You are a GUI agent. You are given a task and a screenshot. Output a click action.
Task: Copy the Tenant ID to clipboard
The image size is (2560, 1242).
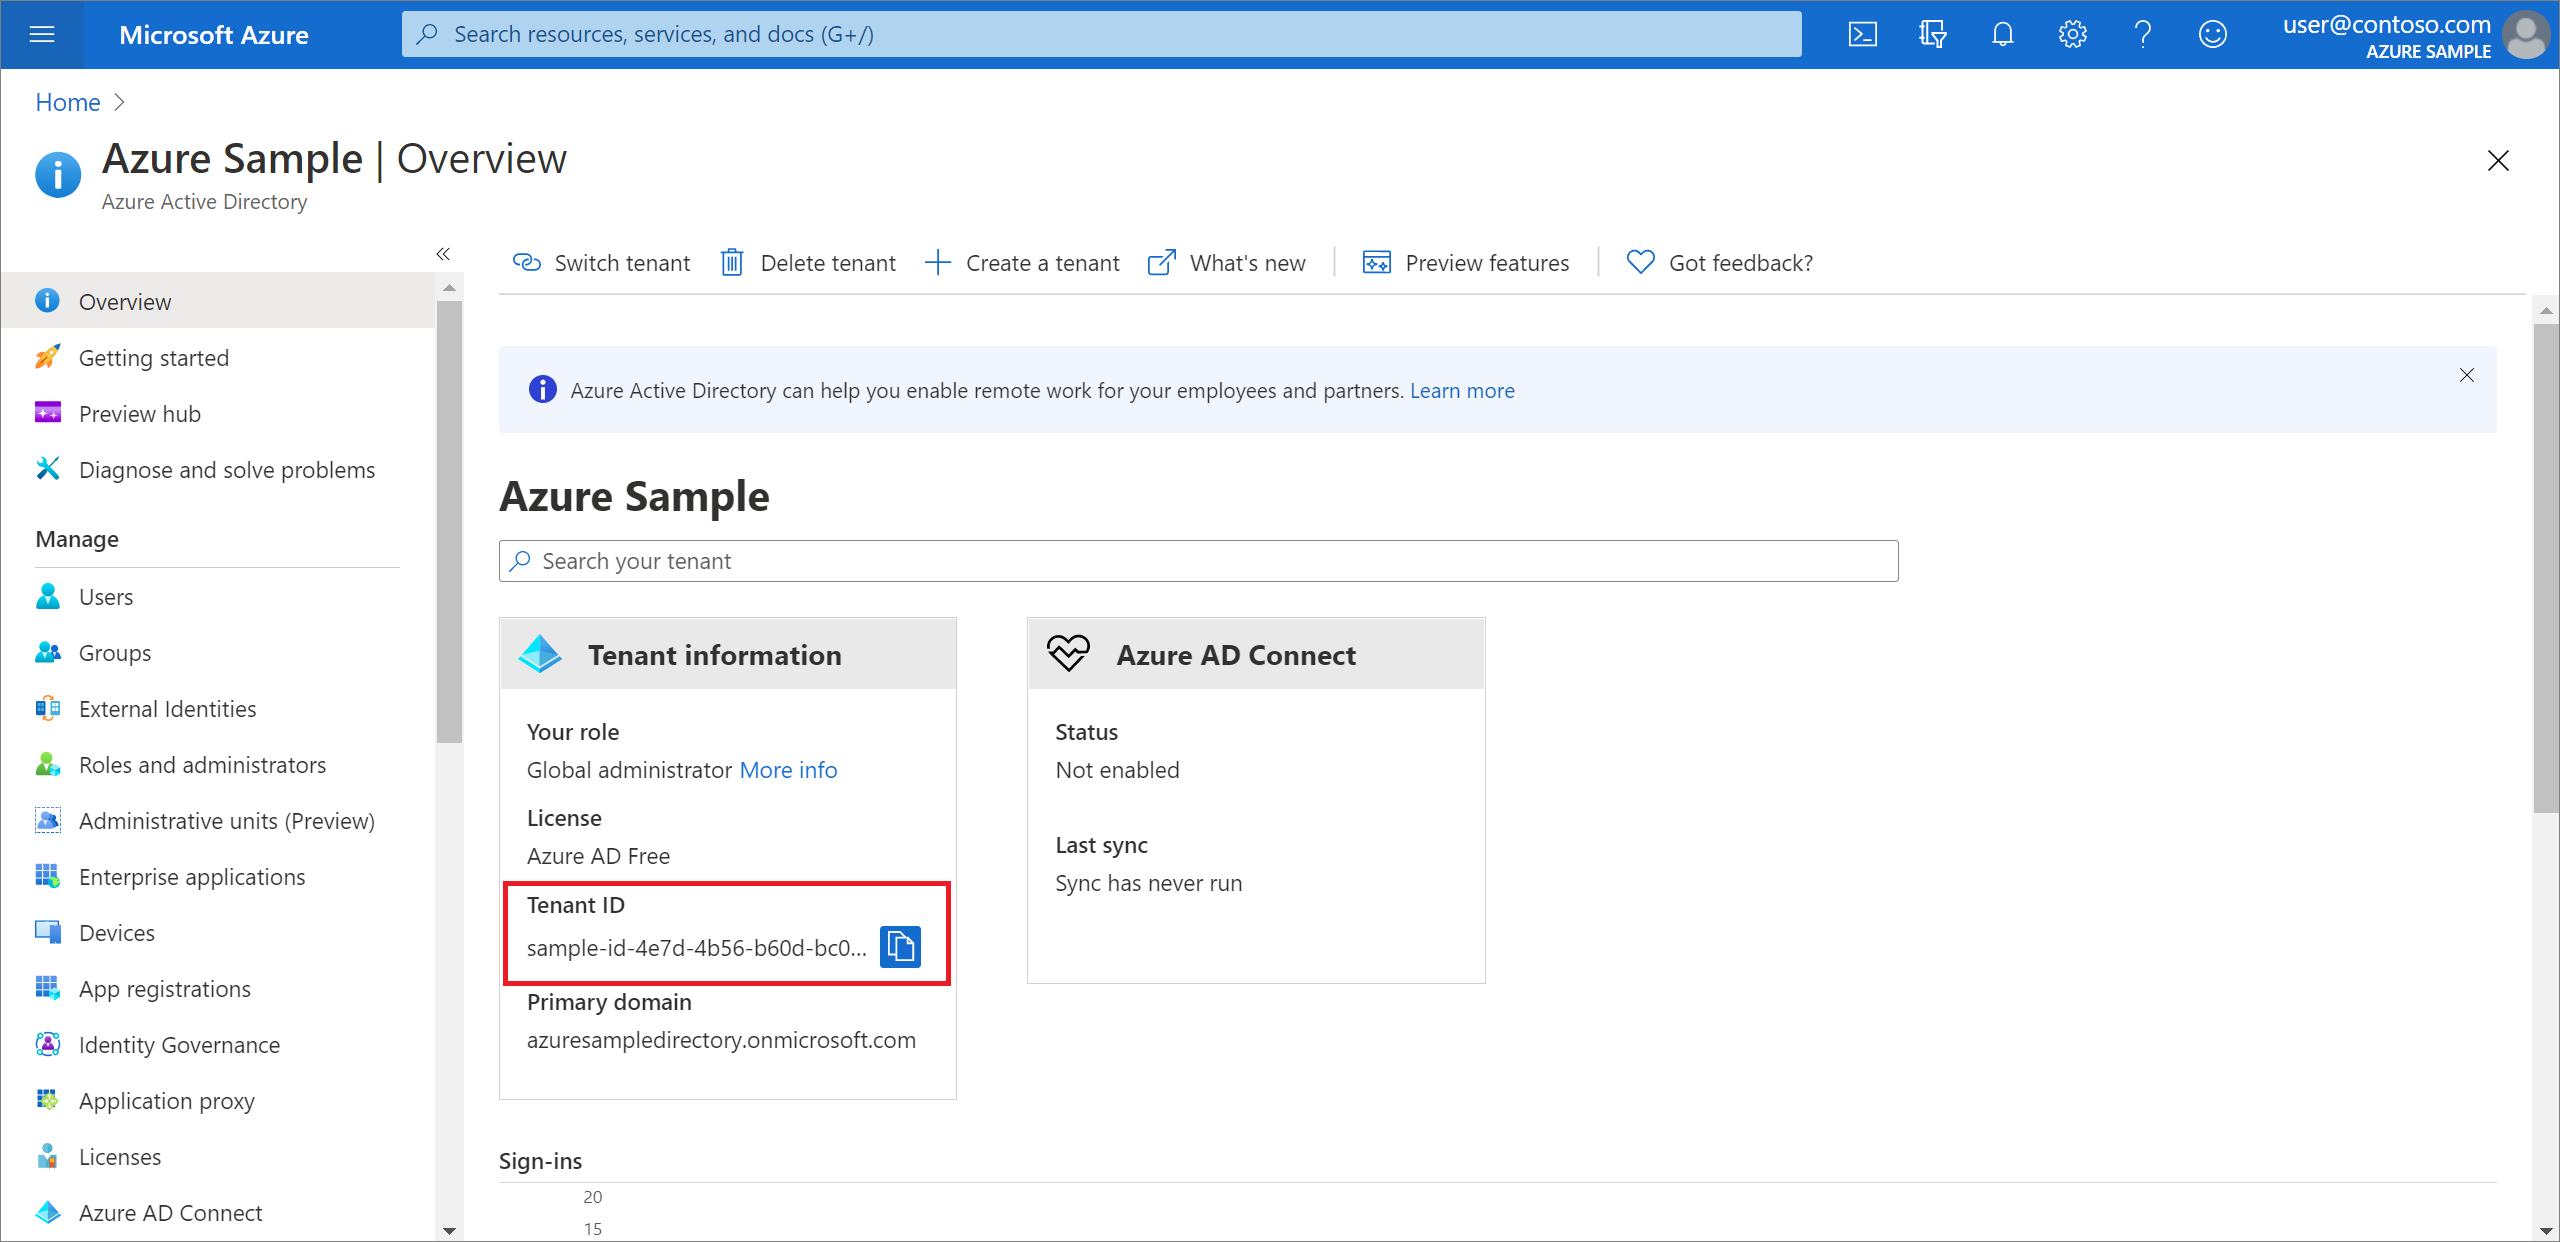[x=900, y=946]
